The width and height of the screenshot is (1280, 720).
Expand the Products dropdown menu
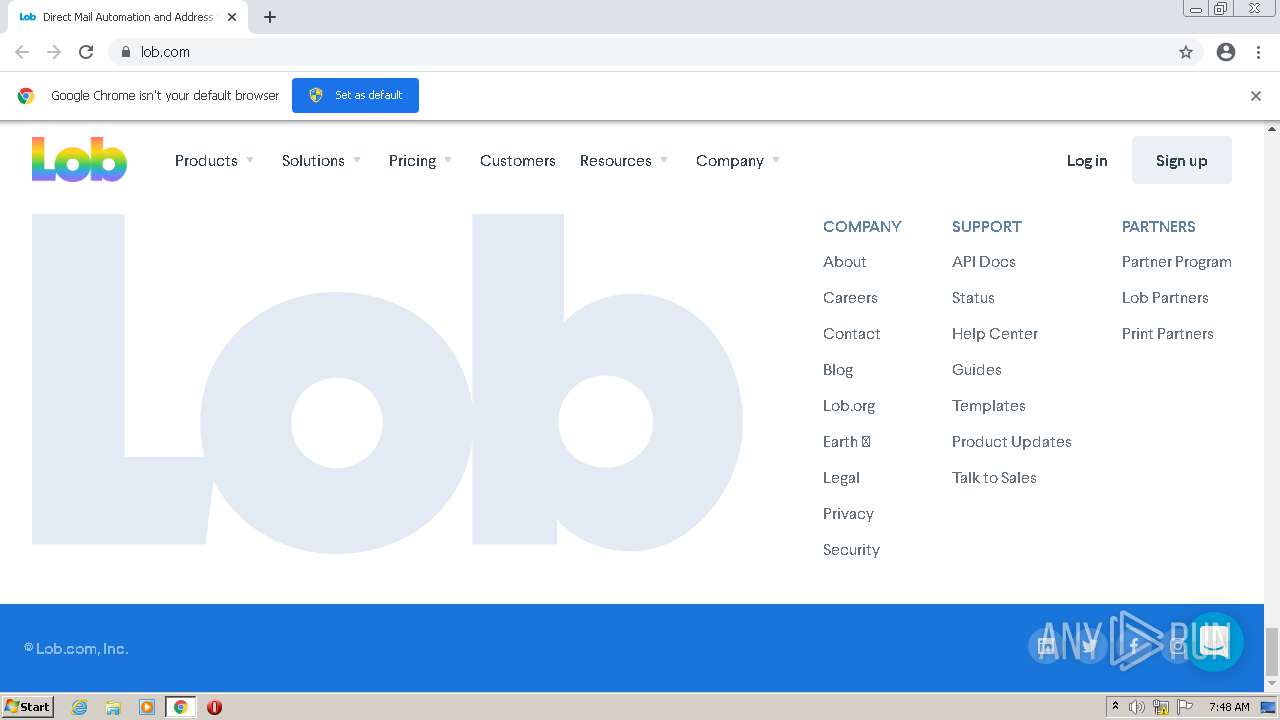pos(214,160)
